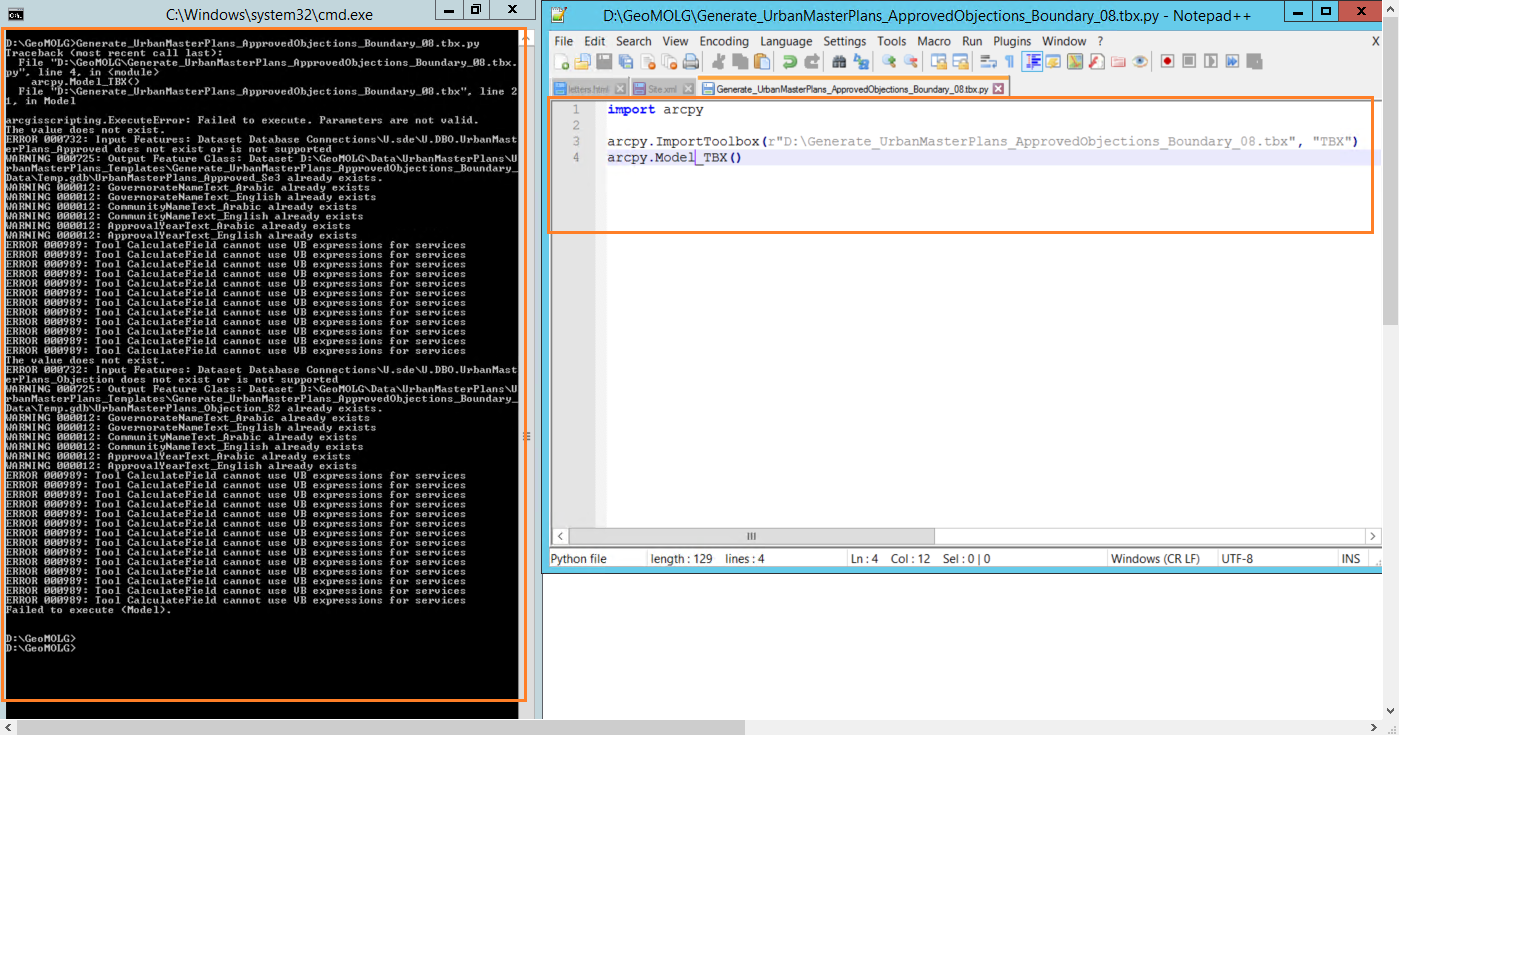Open the Search menu
The image size is (1536, 960).
634,41
